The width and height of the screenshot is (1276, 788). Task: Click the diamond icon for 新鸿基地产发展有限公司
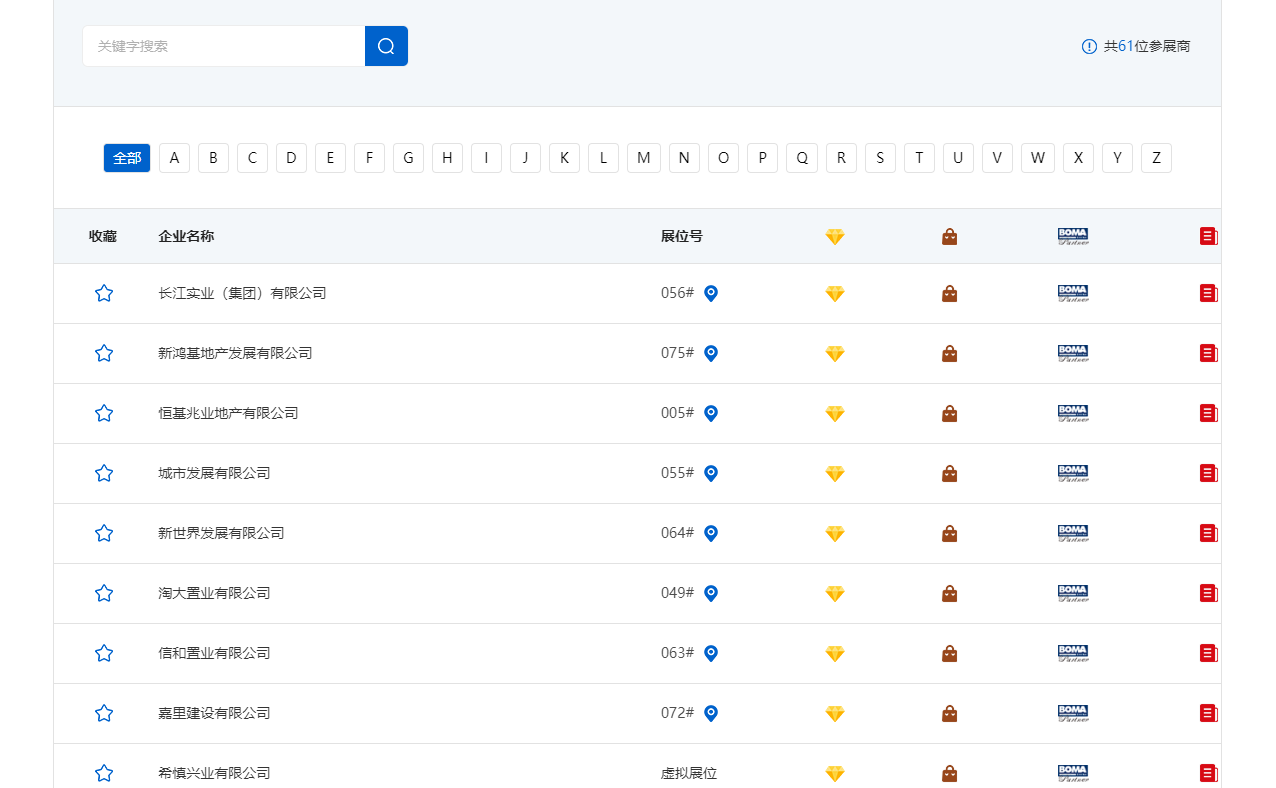pyautogui.click(x=835, y=353)
